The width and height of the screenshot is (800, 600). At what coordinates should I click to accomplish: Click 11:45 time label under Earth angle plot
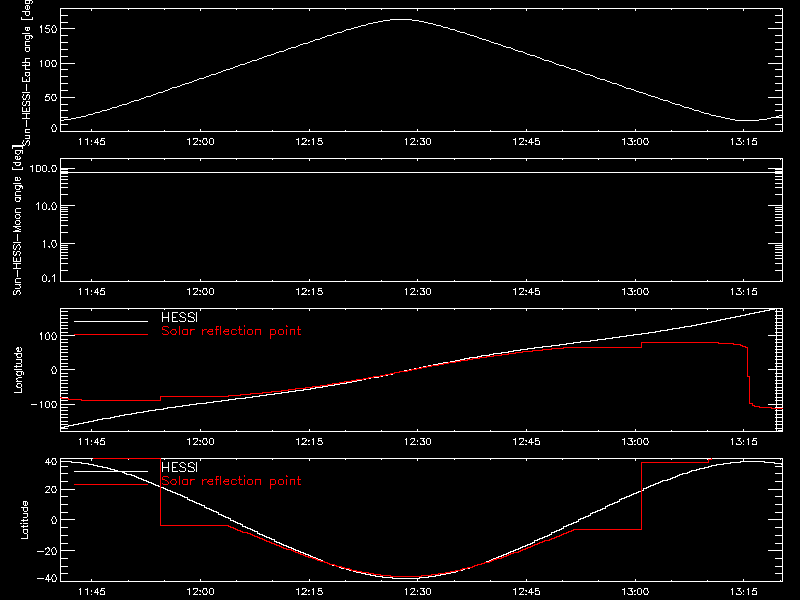pyautogui.click(x=92, y=142)
